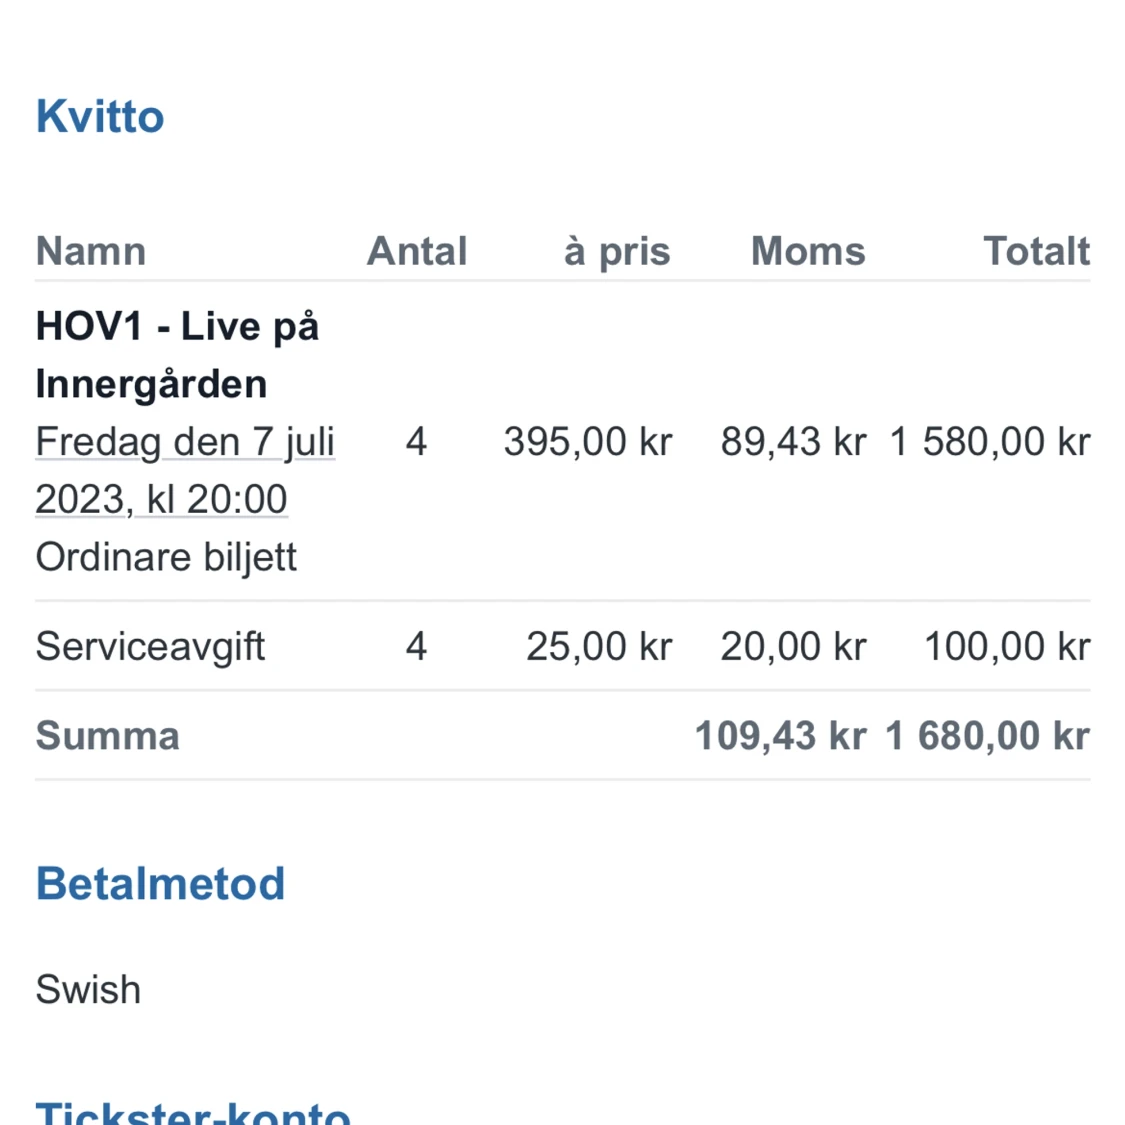Click the Moms column header

coord(808,251)
